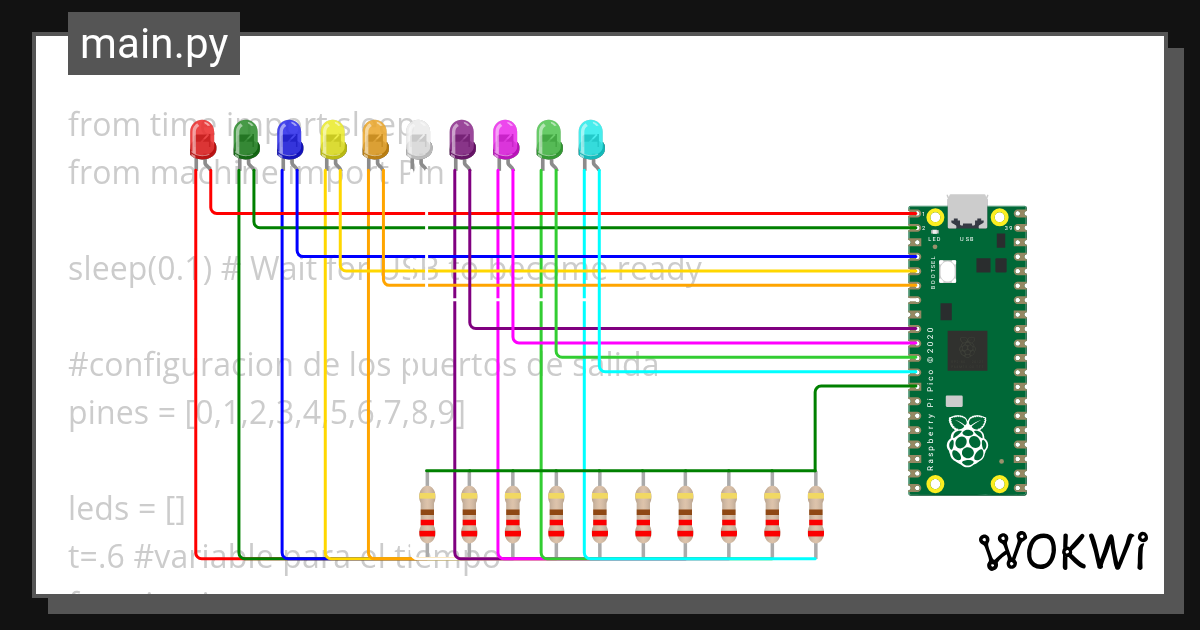Toggle the green LED next to the red one
1200x630 pixels.
pyautogui.click(x=246, y=140)
